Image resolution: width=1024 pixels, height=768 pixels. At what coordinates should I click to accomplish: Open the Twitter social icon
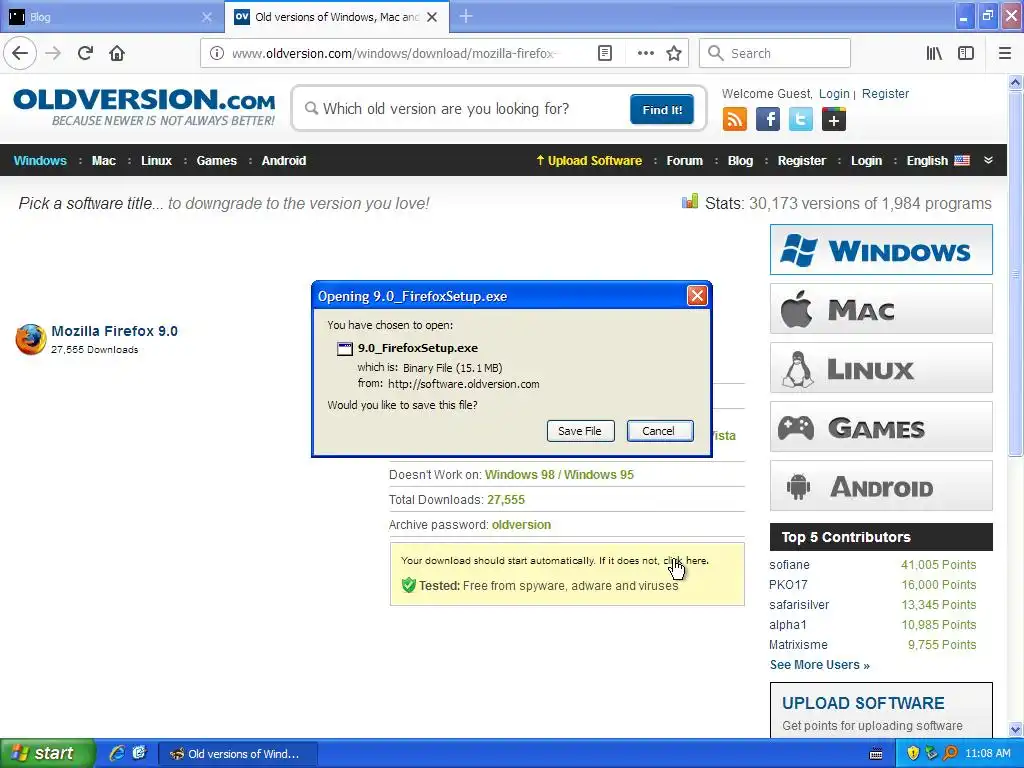pyautogui.click(x=801, y=119)
